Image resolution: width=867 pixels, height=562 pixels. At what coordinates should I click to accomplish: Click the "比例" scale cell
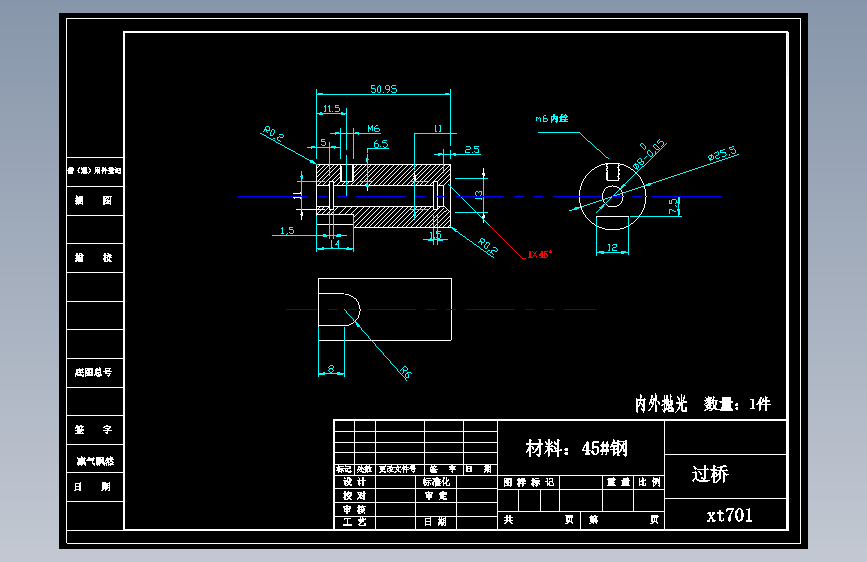pos(649,482)
